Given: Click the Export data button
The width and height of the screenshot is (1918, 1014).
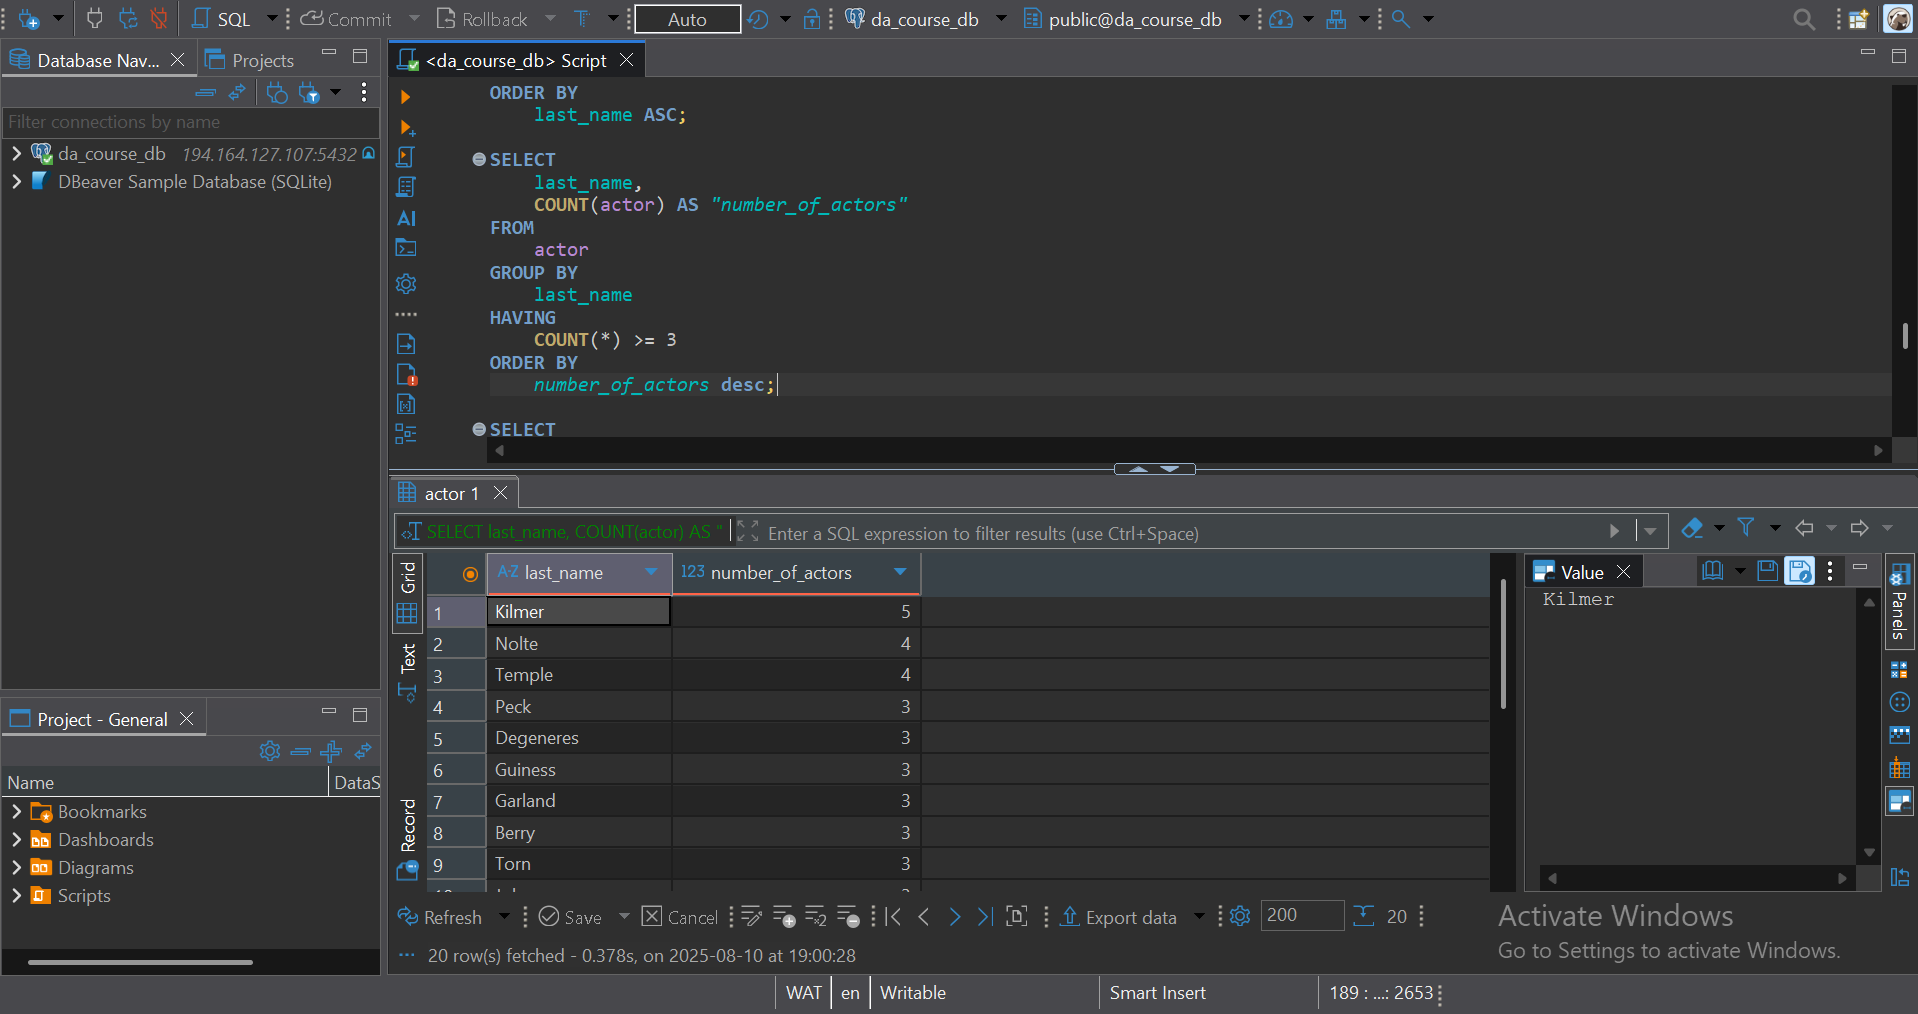Looking at the screenshot, I should [x=1119, y=917].
